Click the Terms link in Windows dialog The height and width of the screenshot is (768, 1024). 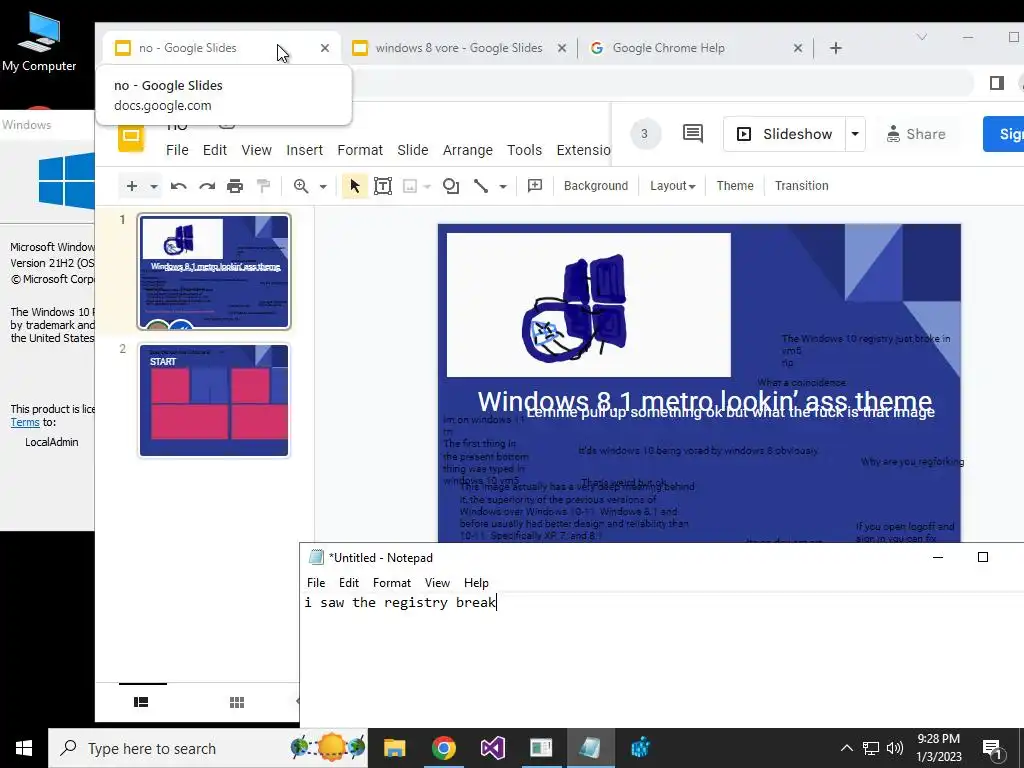tap(25, 423)
